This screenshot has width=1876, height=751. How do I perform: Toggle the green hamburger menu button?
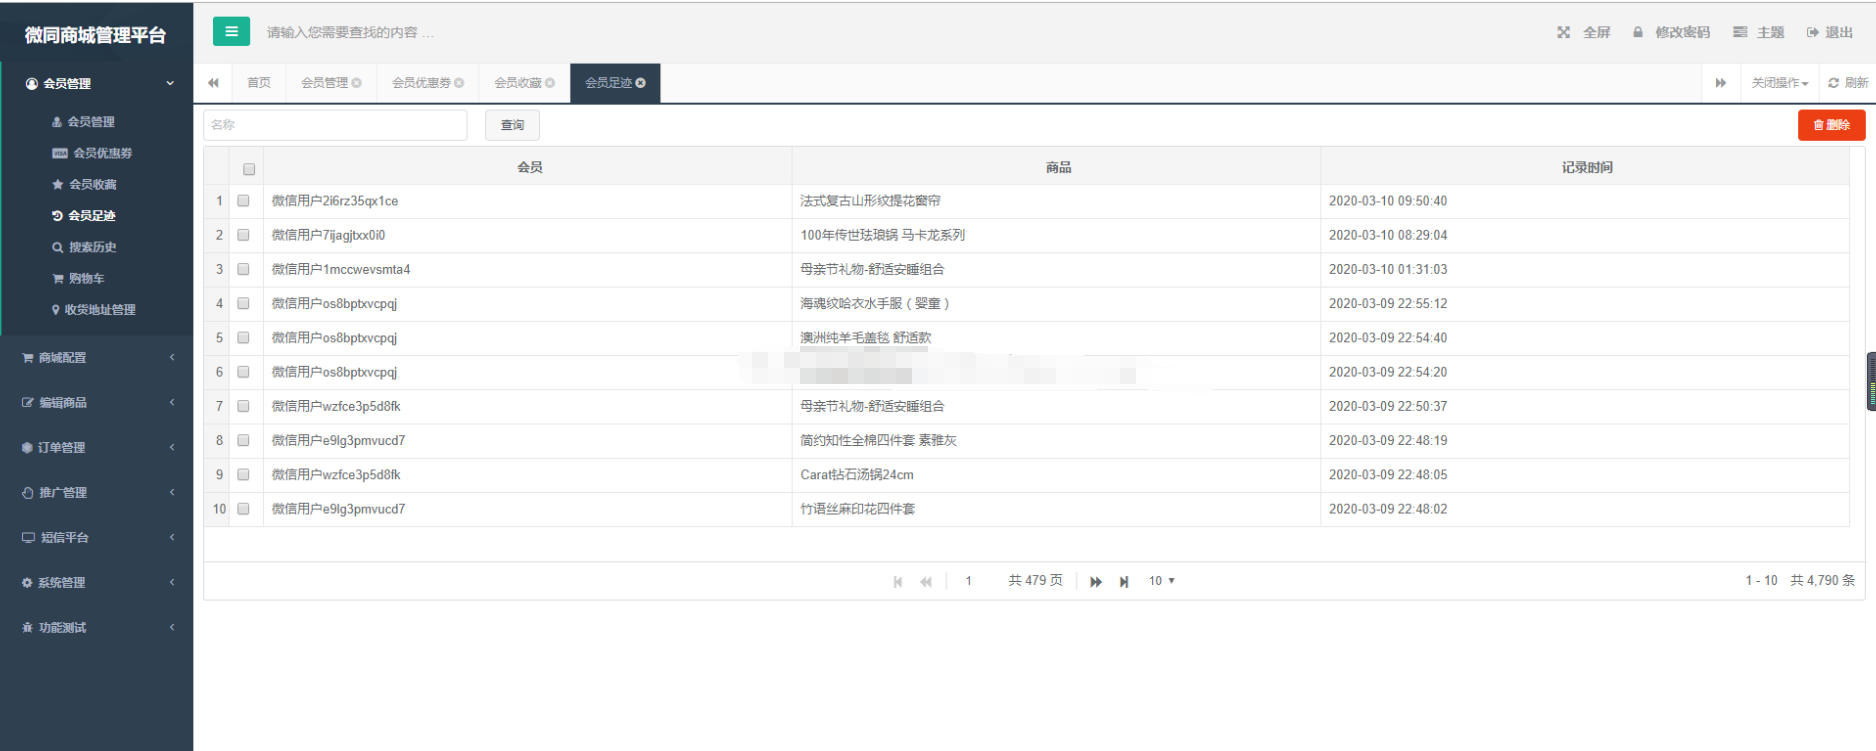(x=231, y=31)
